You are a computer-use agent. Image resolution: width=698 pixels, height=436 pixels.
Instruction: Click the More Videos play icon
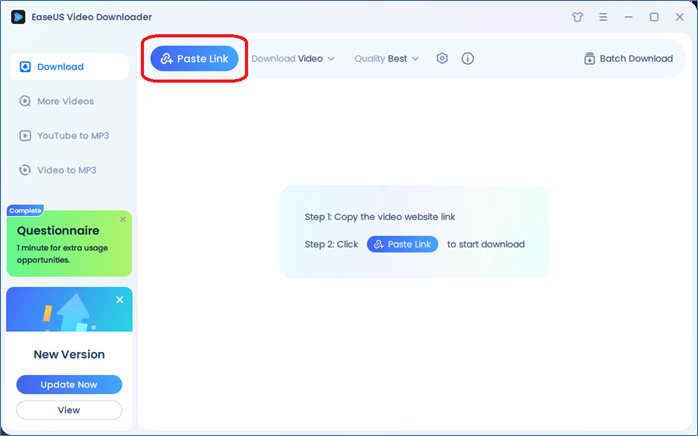tap(25, 101)
